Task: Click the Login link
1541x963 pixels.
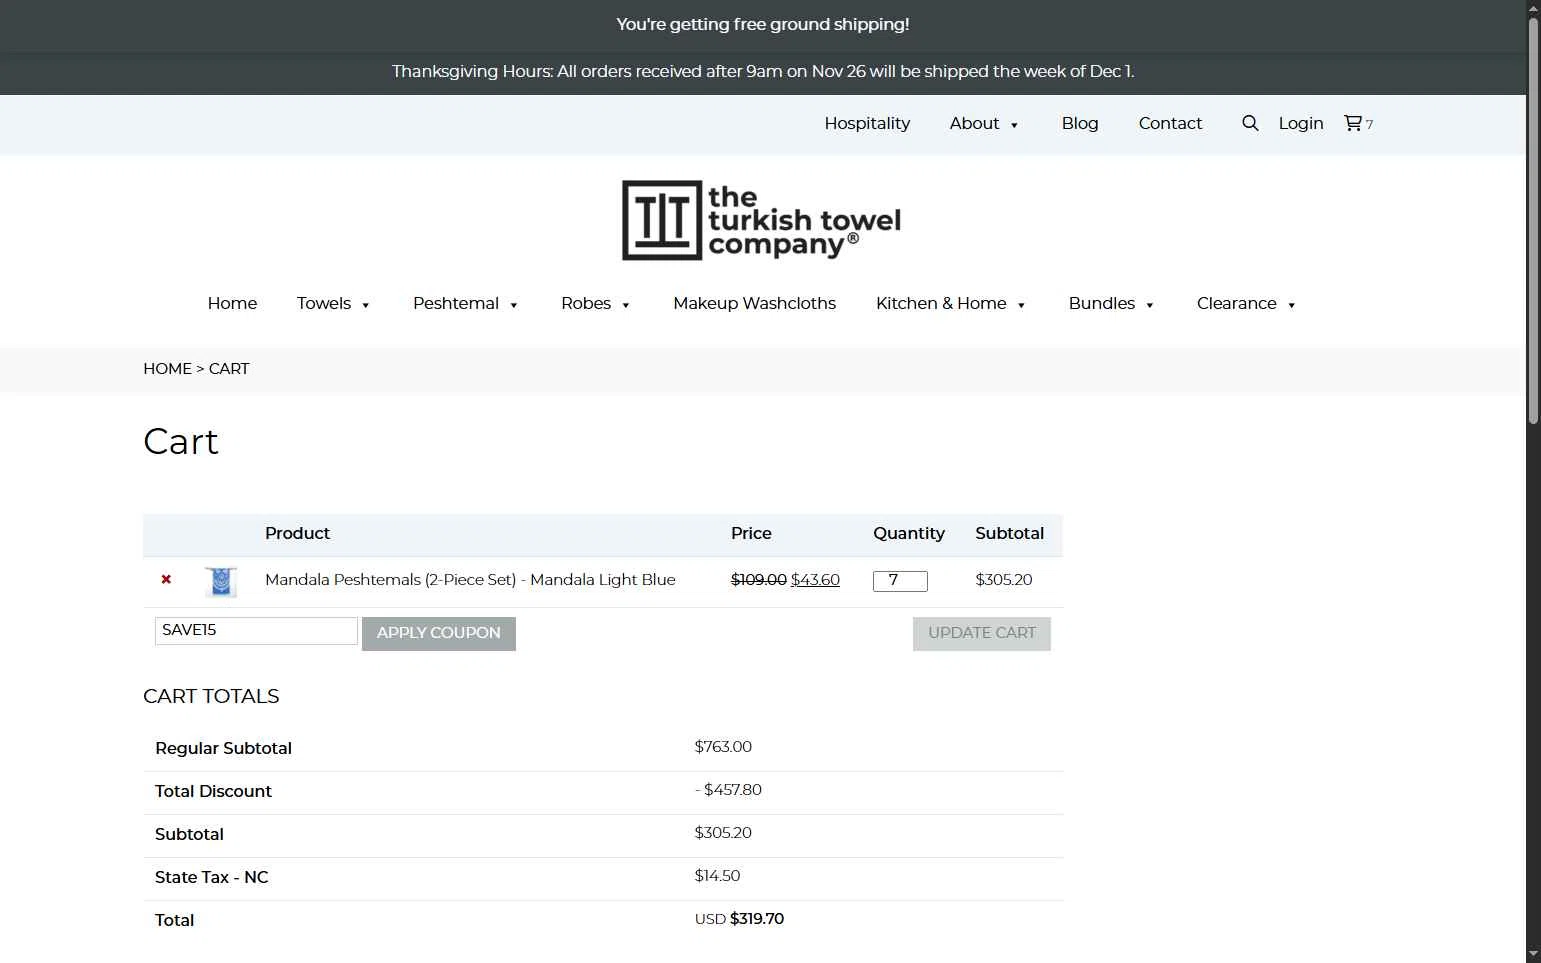Action: point(1301,123)
